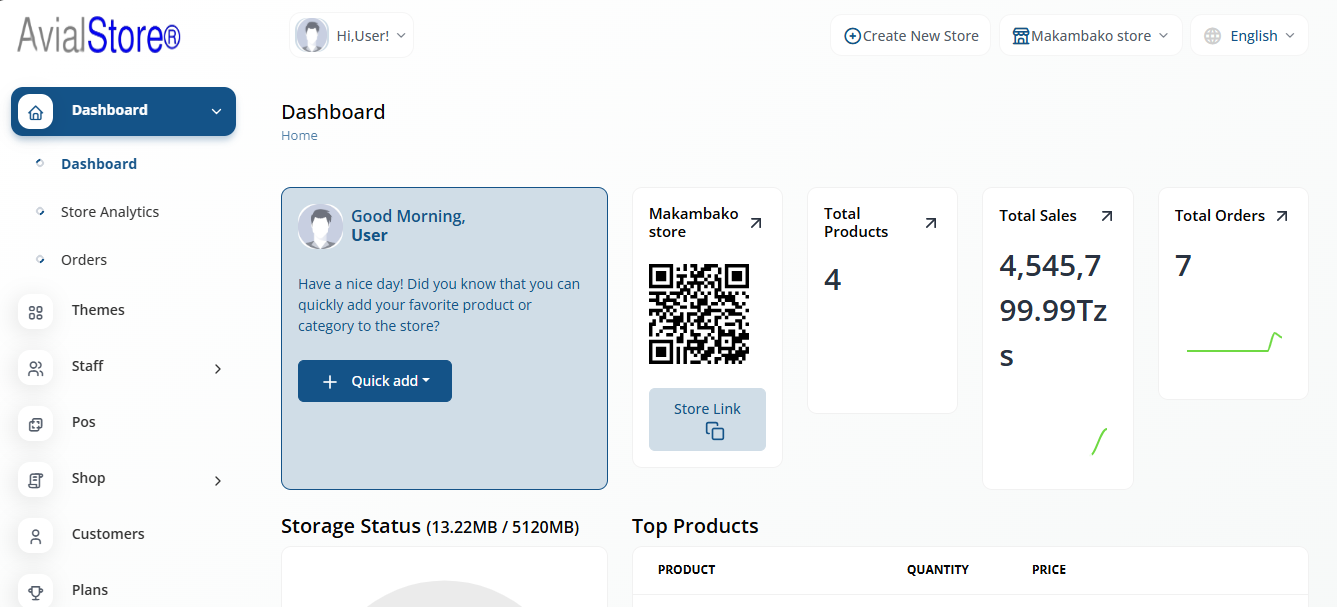Click the plus icon on Quick add

[x=330, y=382]
